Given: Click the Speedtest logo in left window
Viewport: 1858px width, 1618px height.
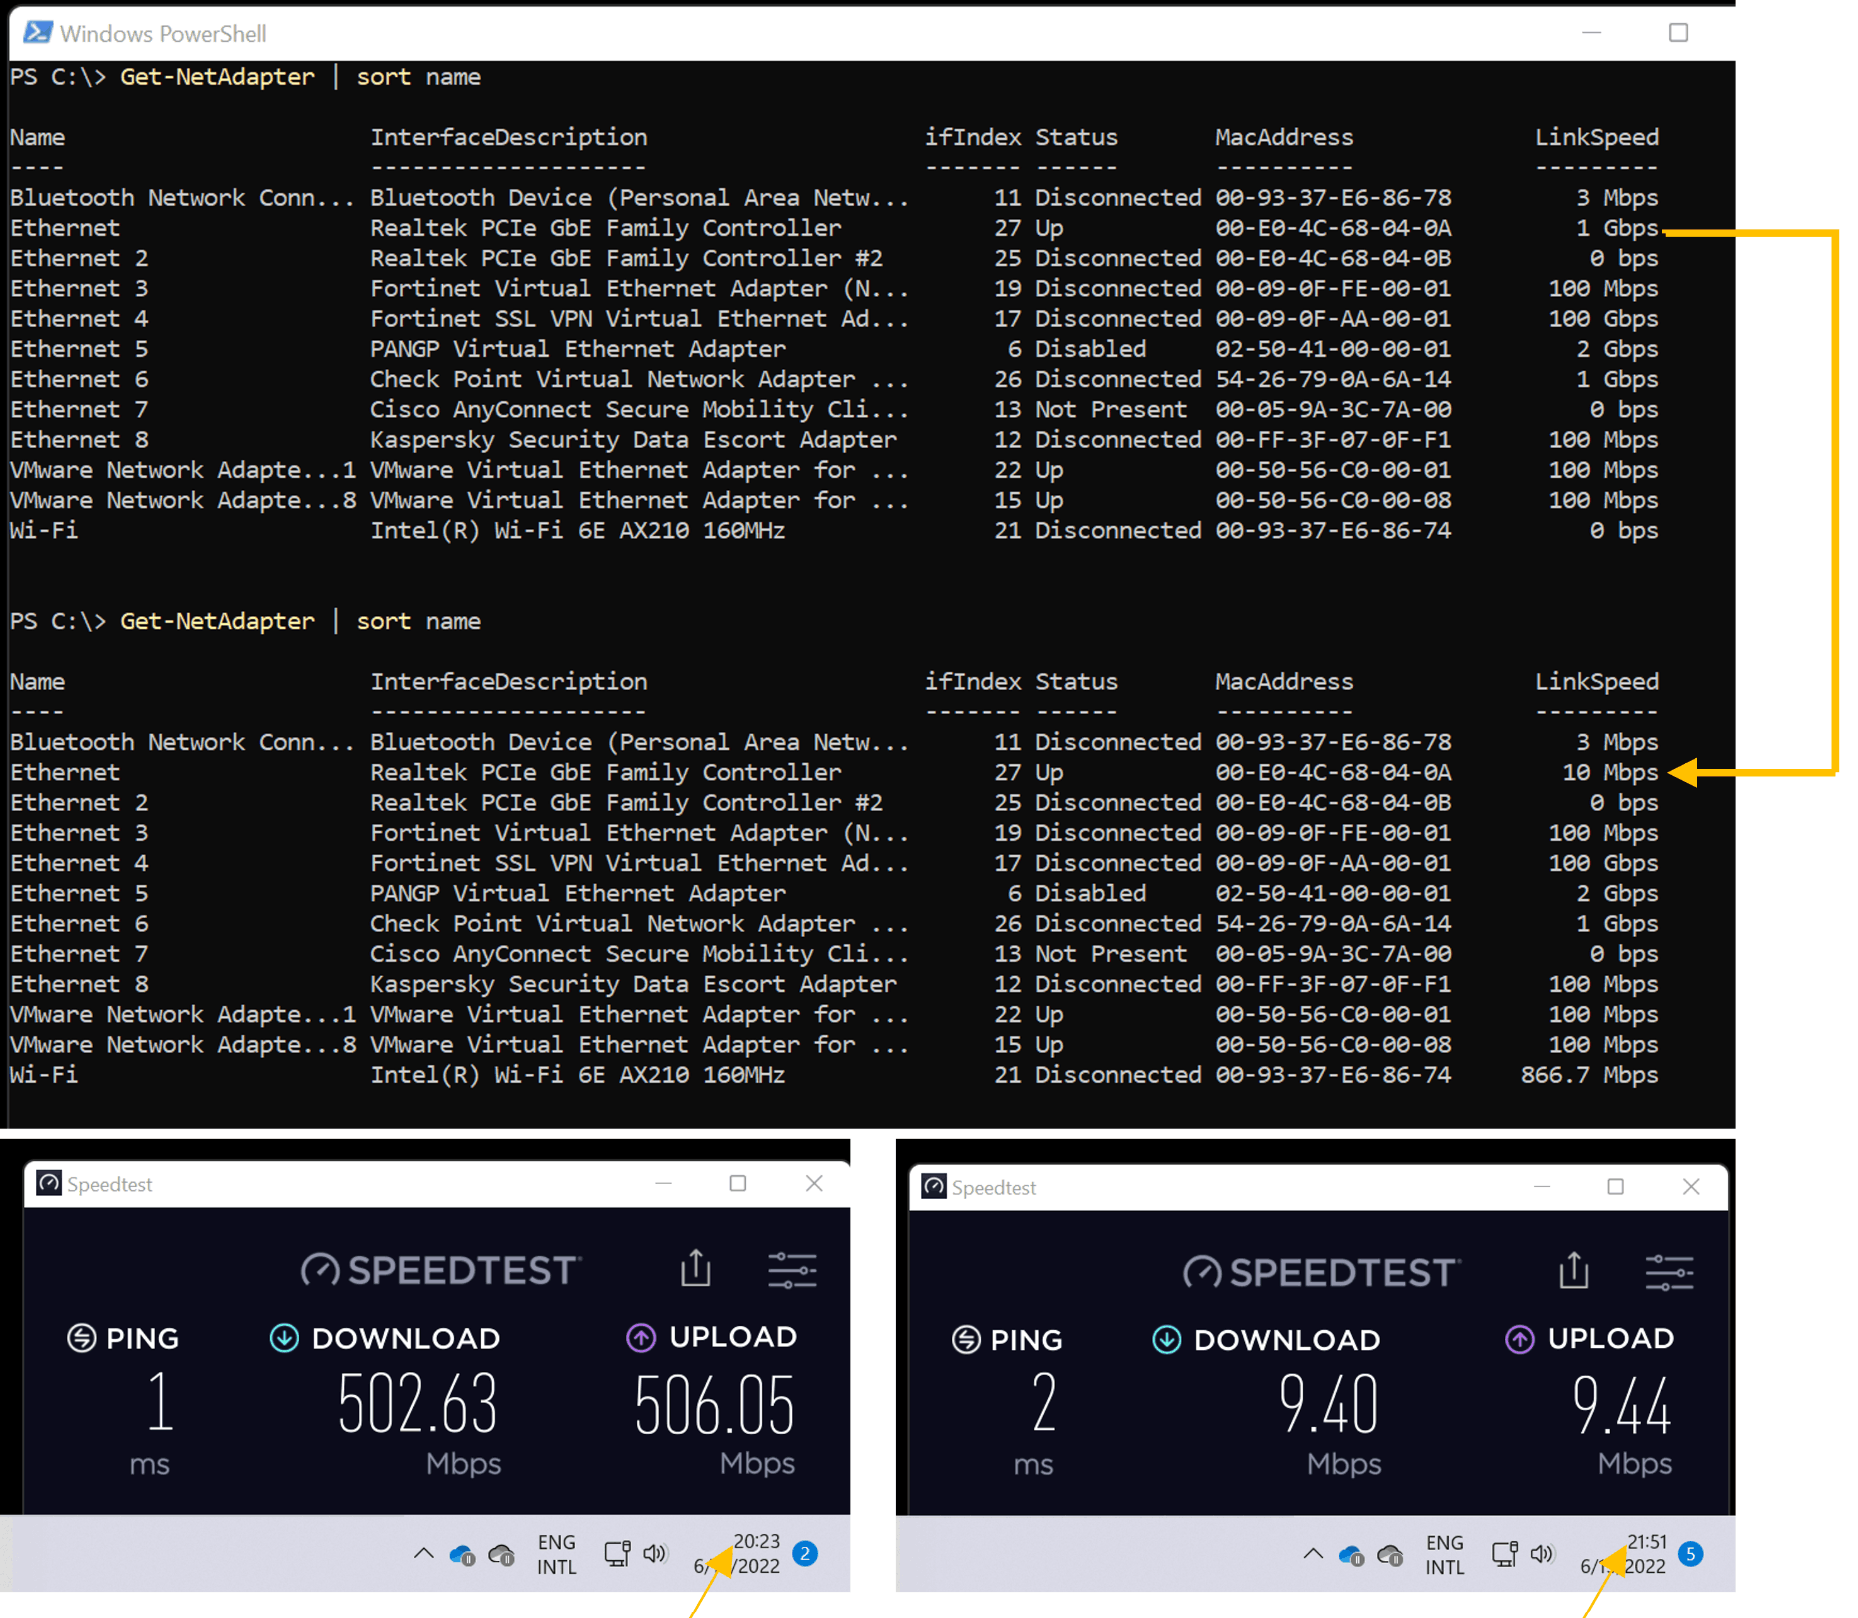Looking at the screenshot, I should pyautogui.click(x=440, y=1270).
